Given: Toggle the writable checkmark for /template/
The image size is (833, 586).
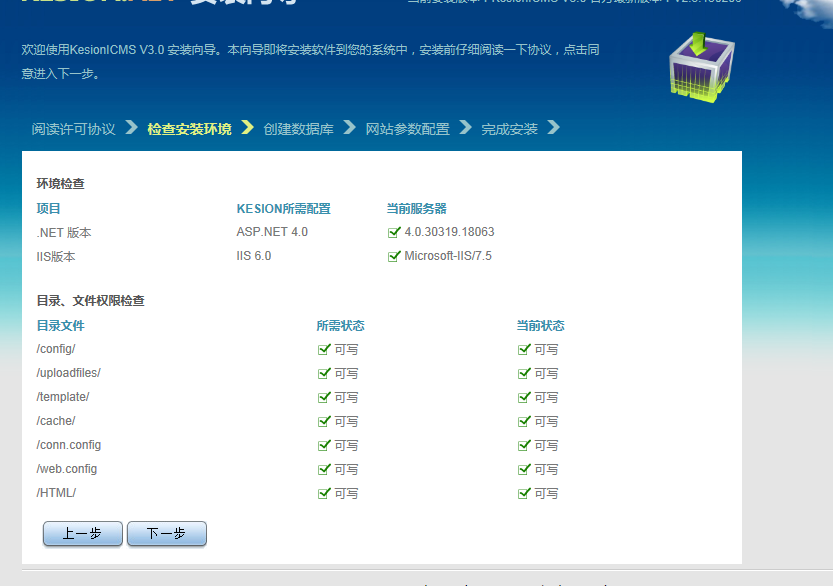Looking at the screenshot, I should point(324,396).
